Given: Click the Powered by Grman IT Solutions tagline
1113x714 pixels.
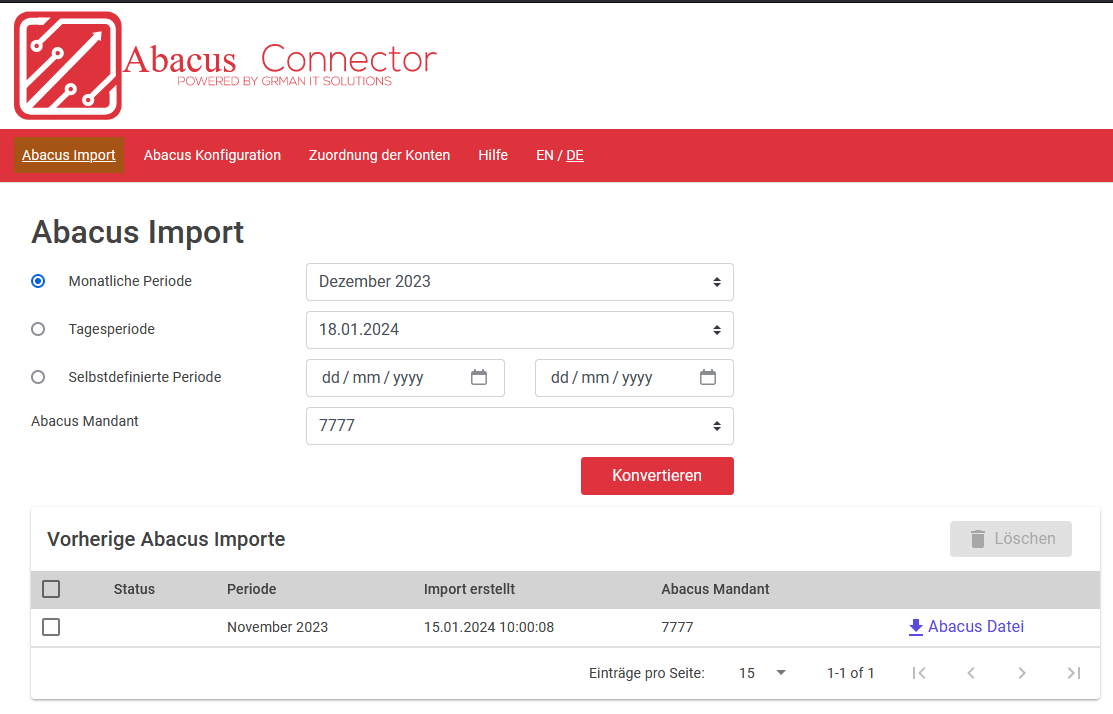Looking at the screenshot, I should pos(285,82).
